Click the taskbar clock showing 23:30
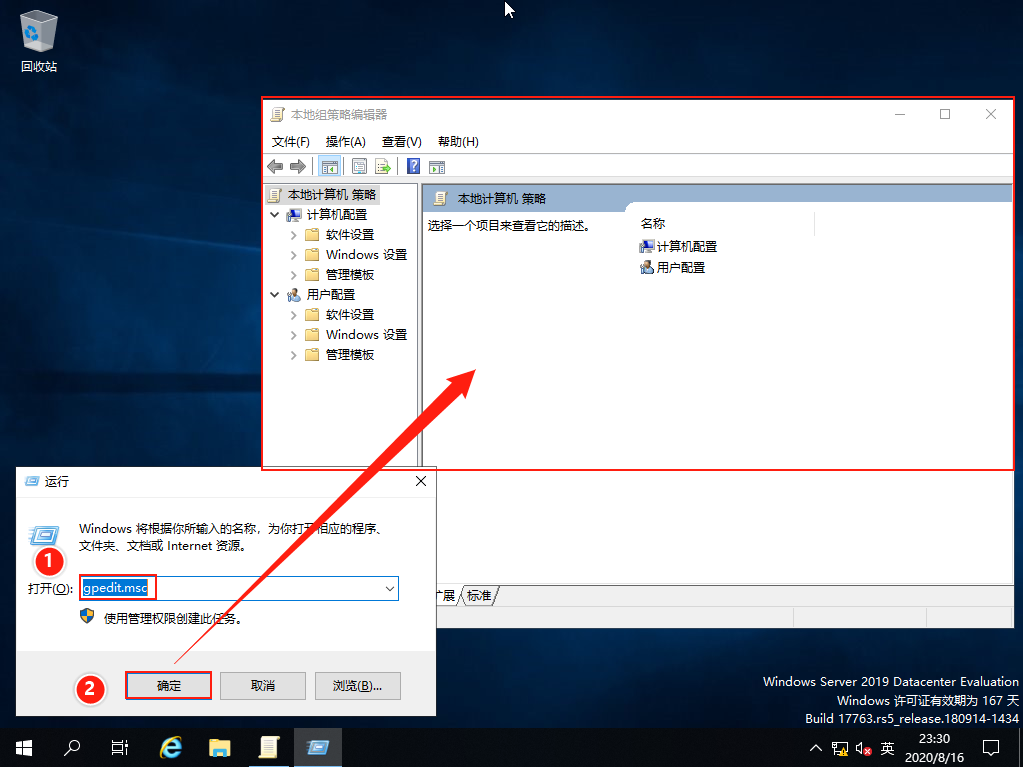 click(x=934, y=748)
